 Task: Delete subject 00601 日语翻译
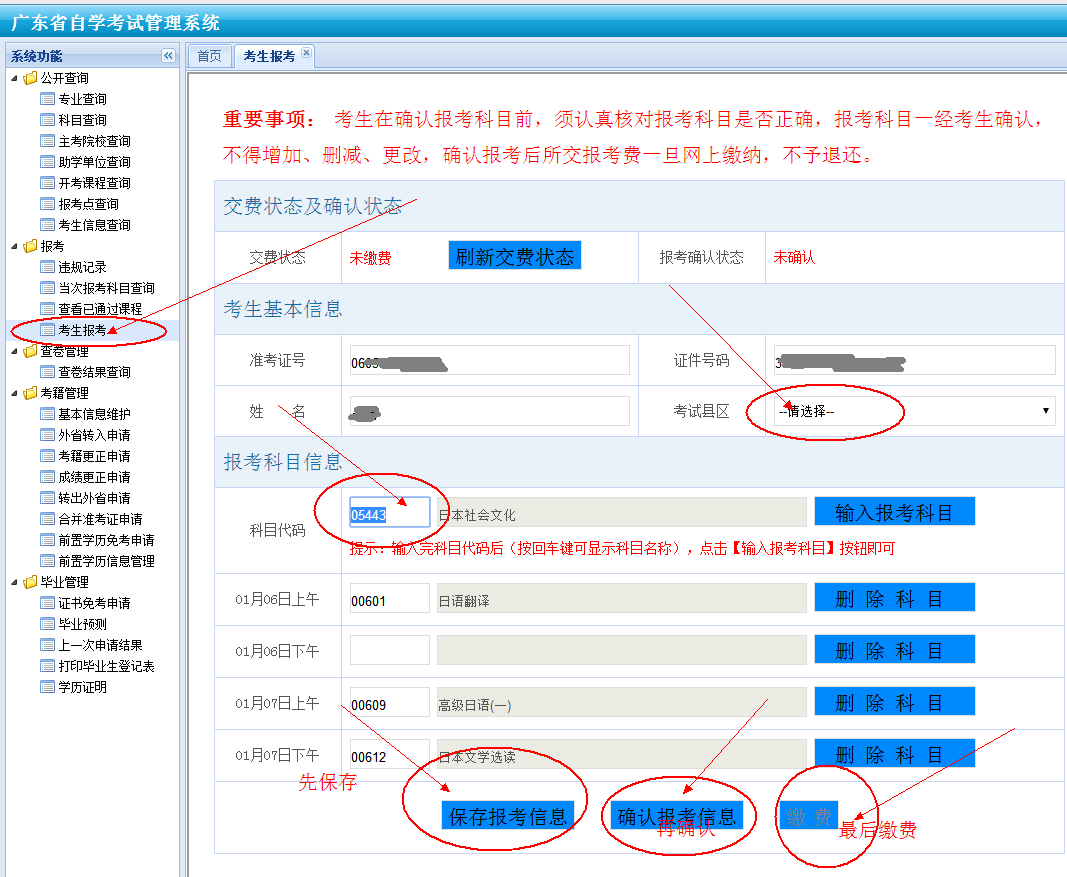click(x=894, y=598)
